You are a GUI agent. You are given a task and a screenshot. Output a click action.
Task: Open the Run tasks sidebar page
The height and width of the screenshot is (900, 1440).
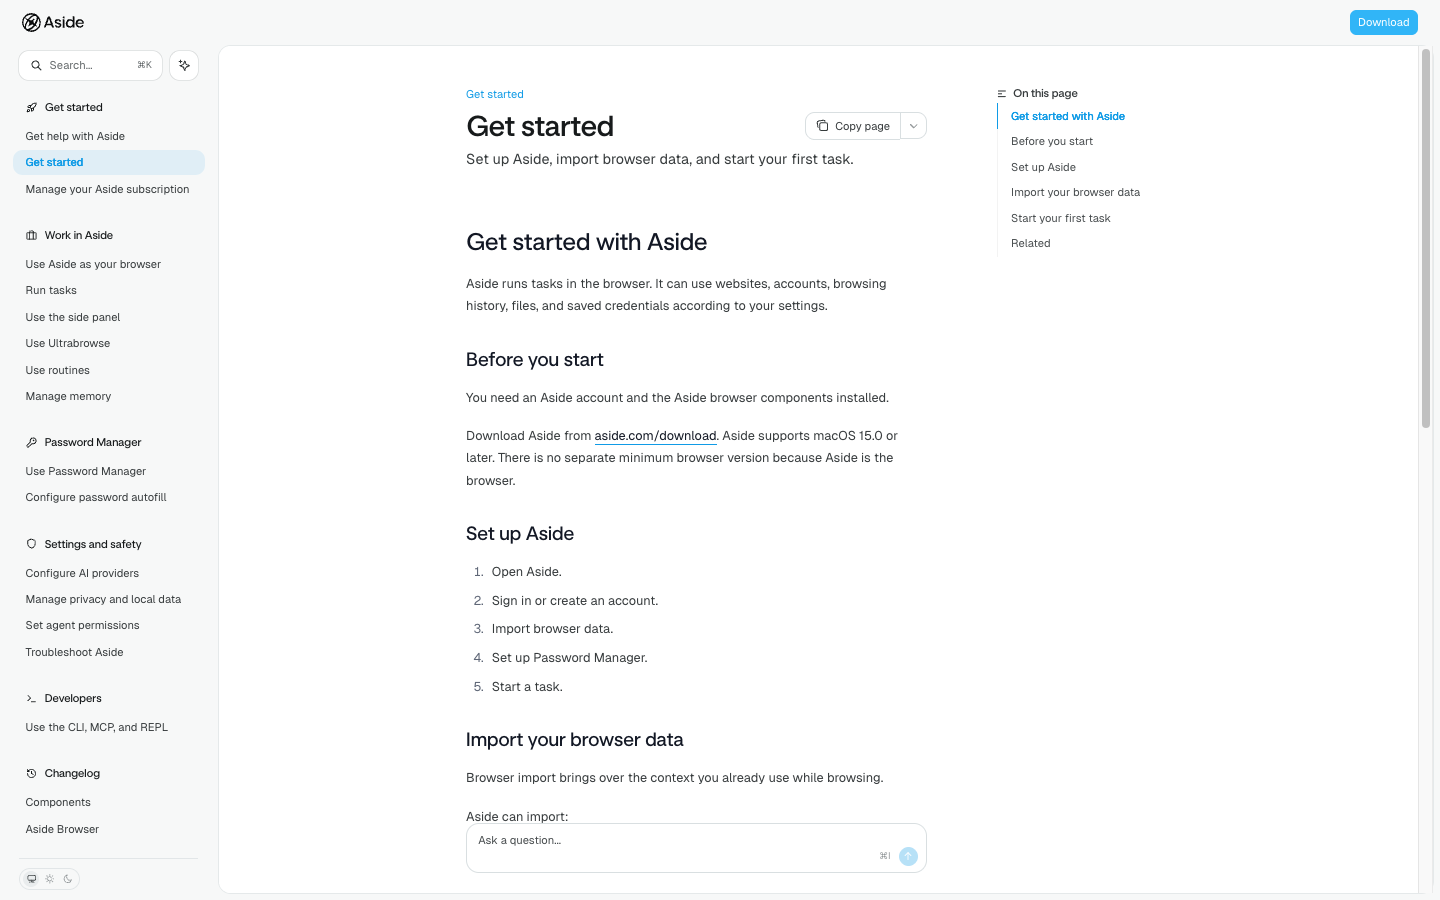point(51,290)
